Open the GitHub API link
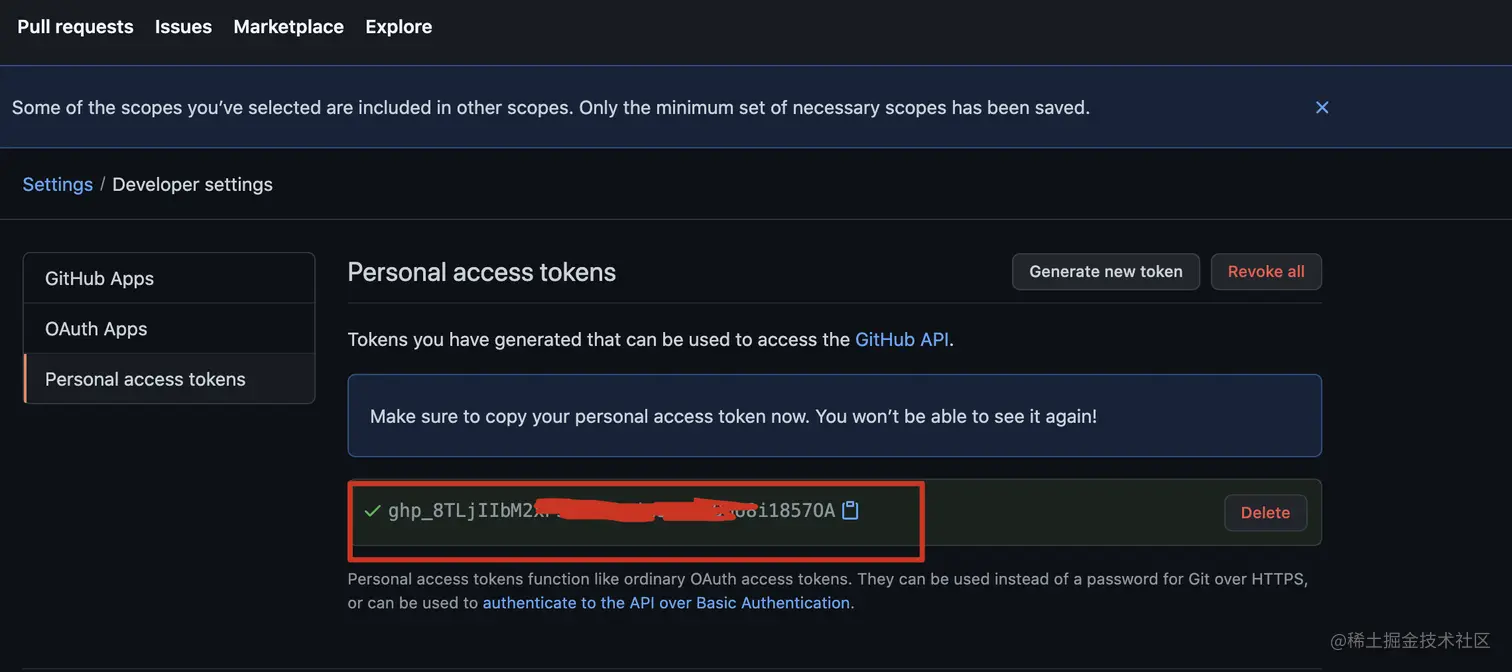The image size is (1512, 672). (x=902, y=340)
